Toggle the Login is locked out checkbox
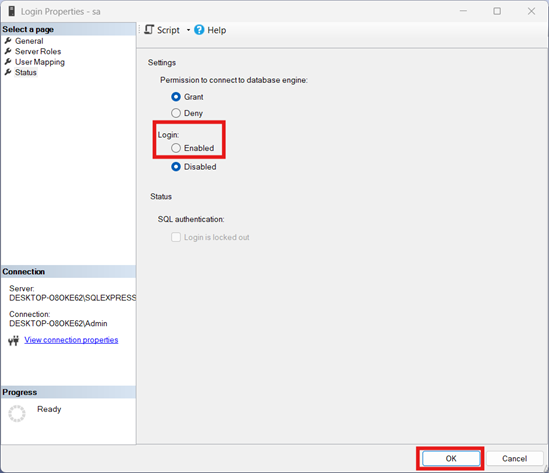 pyautogui.click(x=176, y=237)
